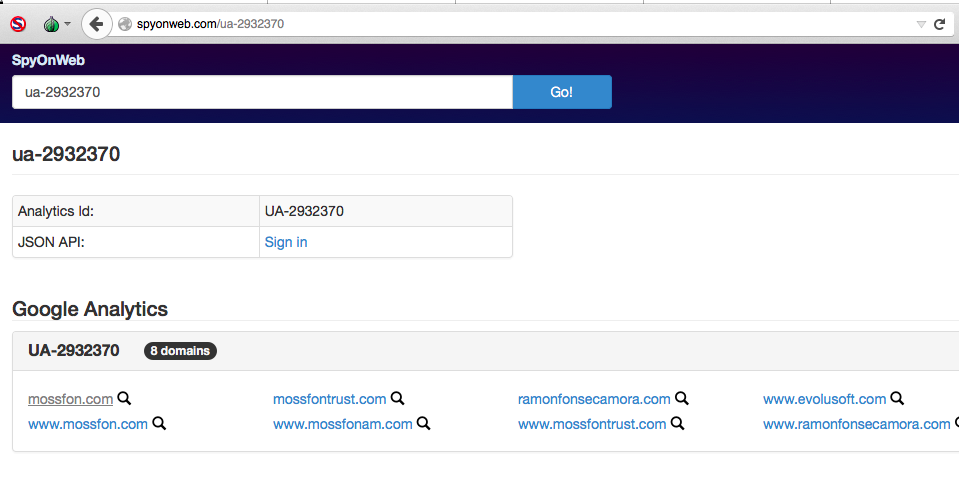Screen dimensions: 959x504
Task: Click the UA-2932370 panel heading
Action: click(x=73, y=350)
